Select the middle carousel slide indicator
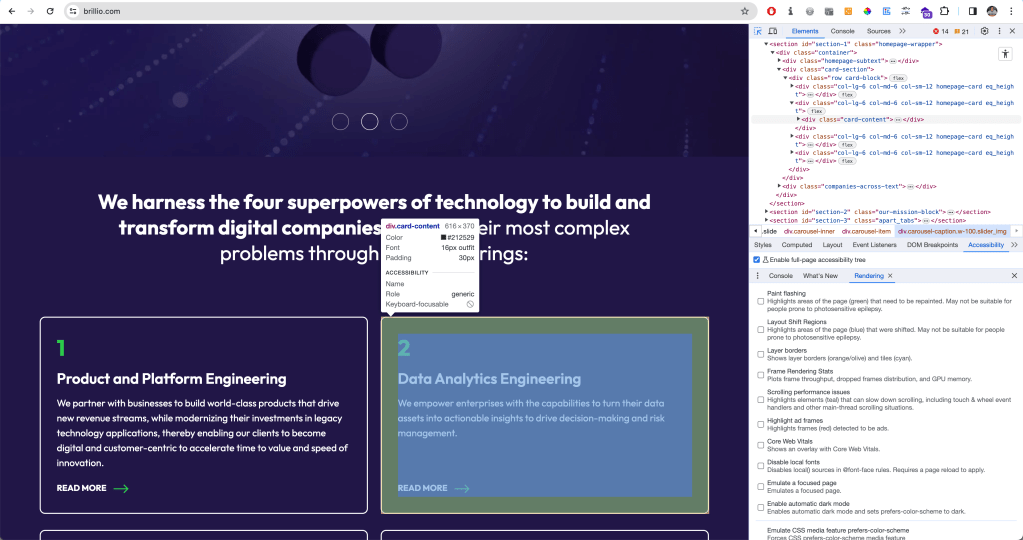Screen dimensions: 1023x540 click(369, 121)
